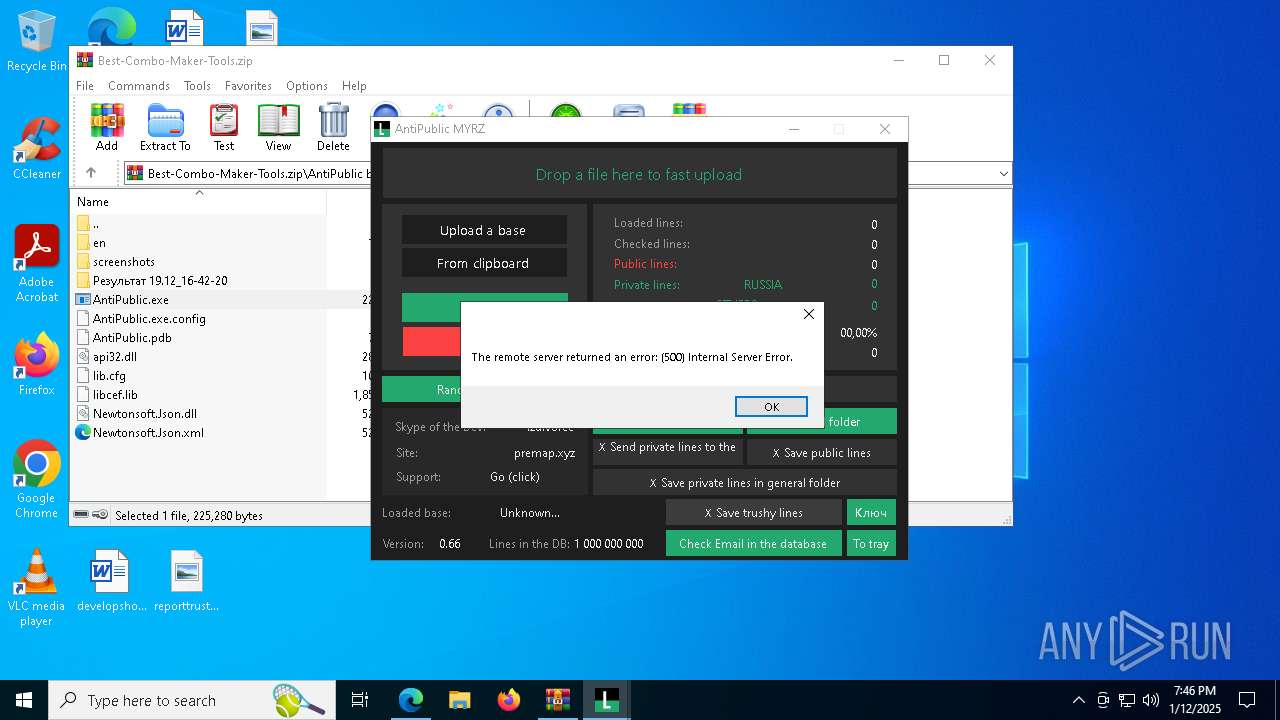Click the Go (click) support link

click(x=515, y=477)
